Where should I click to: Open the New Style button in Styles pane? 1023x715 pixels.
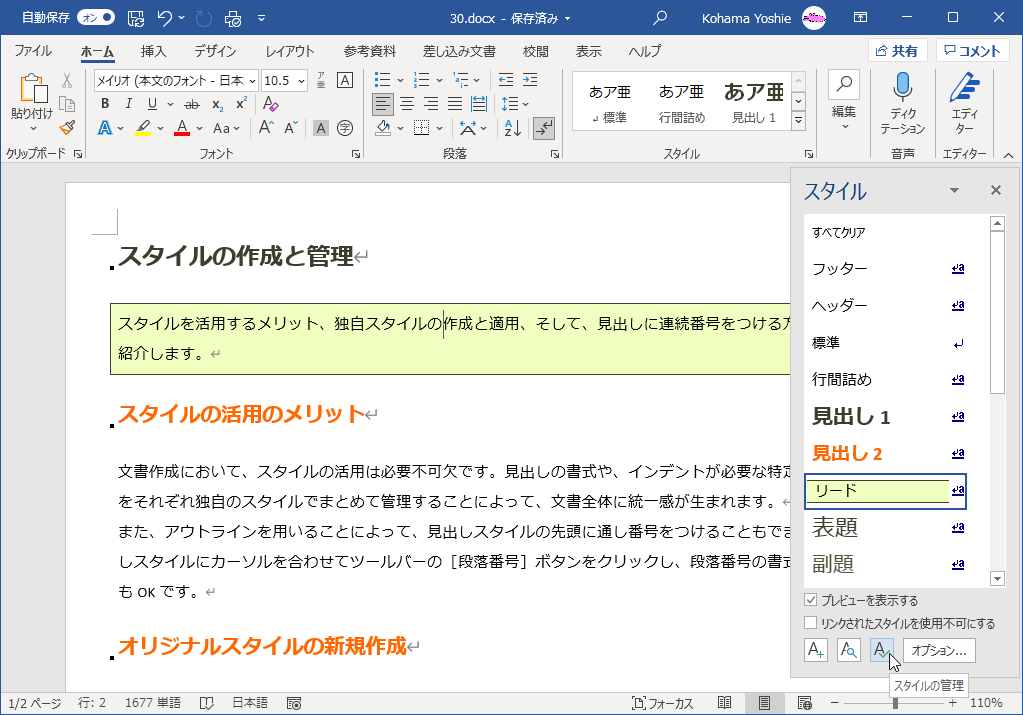pos(816,650)
